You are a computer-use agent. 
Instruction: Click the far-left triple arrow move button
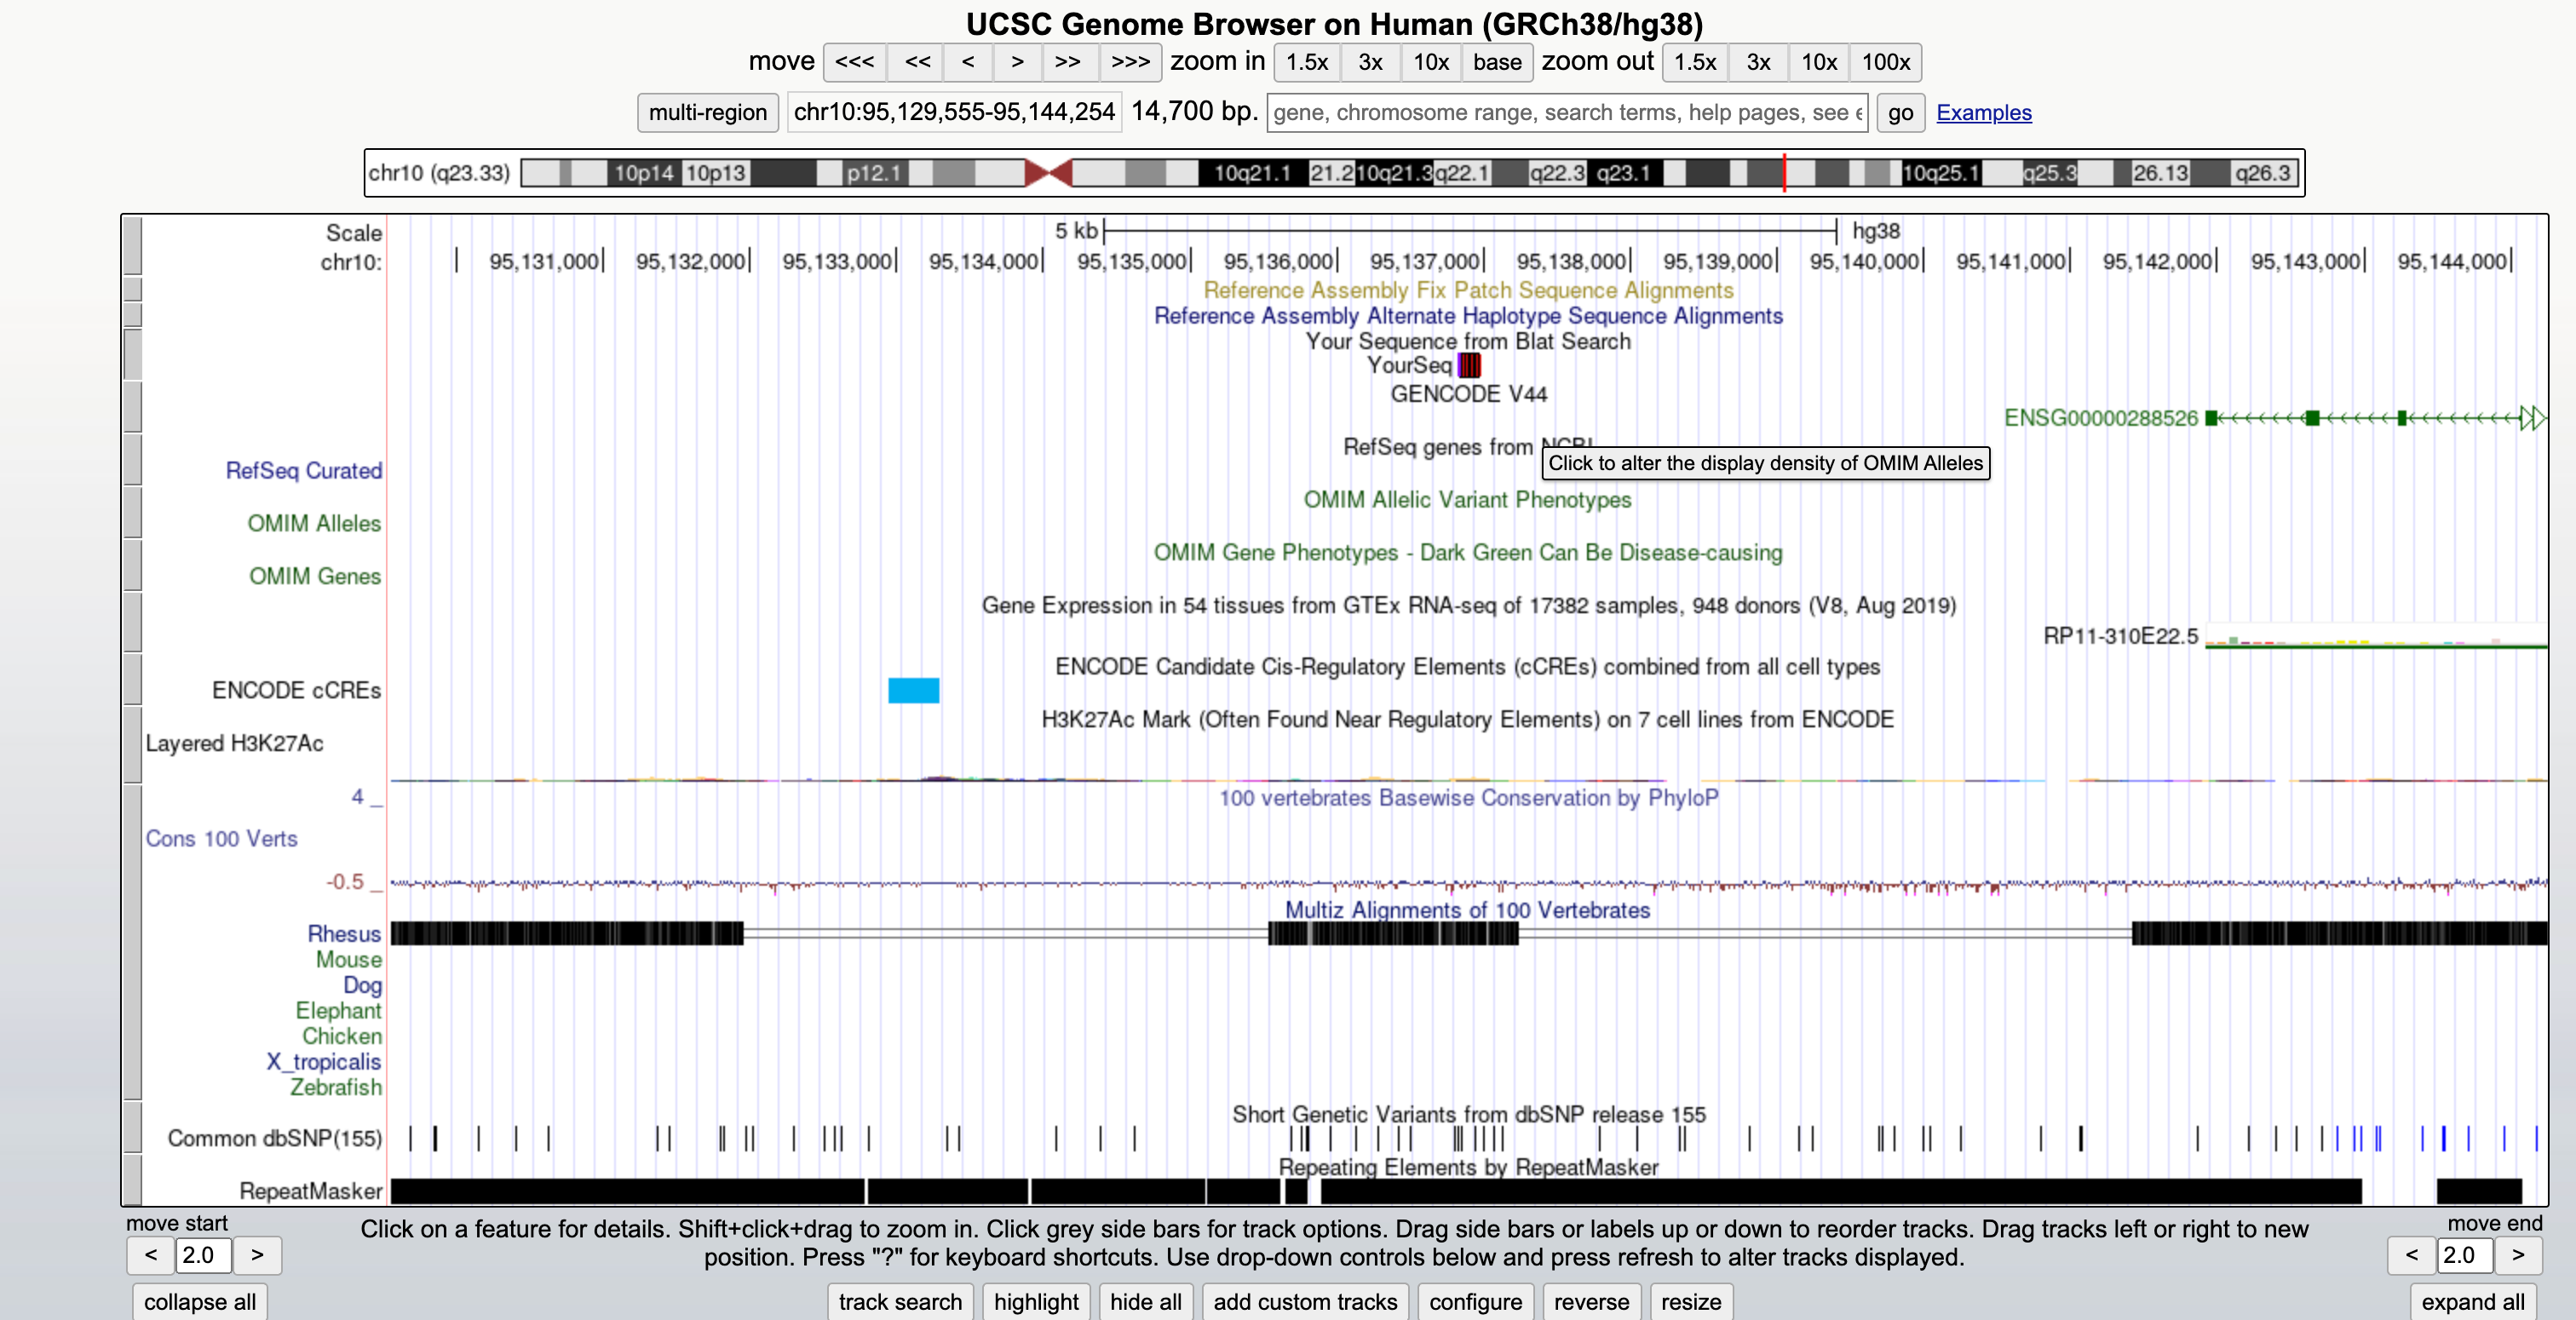[854, 62]
